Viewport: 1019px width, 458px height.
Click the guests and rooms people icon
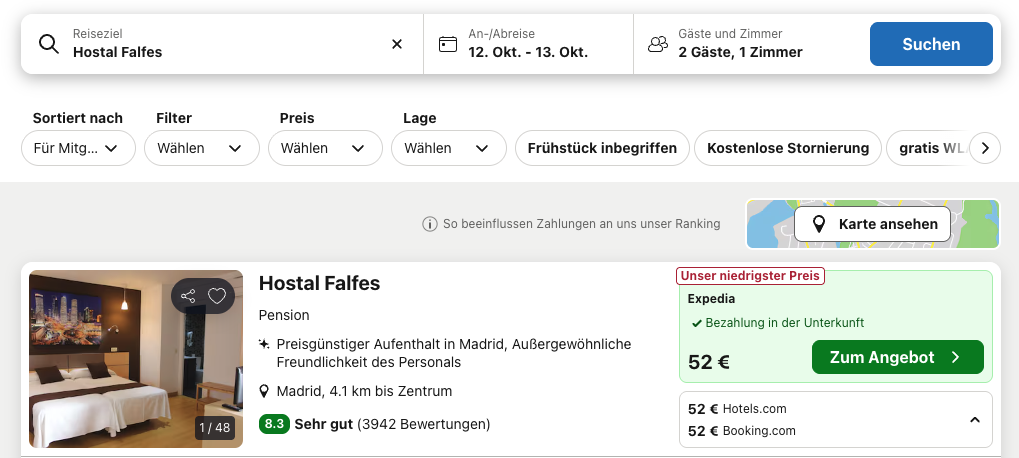(658, 44)
